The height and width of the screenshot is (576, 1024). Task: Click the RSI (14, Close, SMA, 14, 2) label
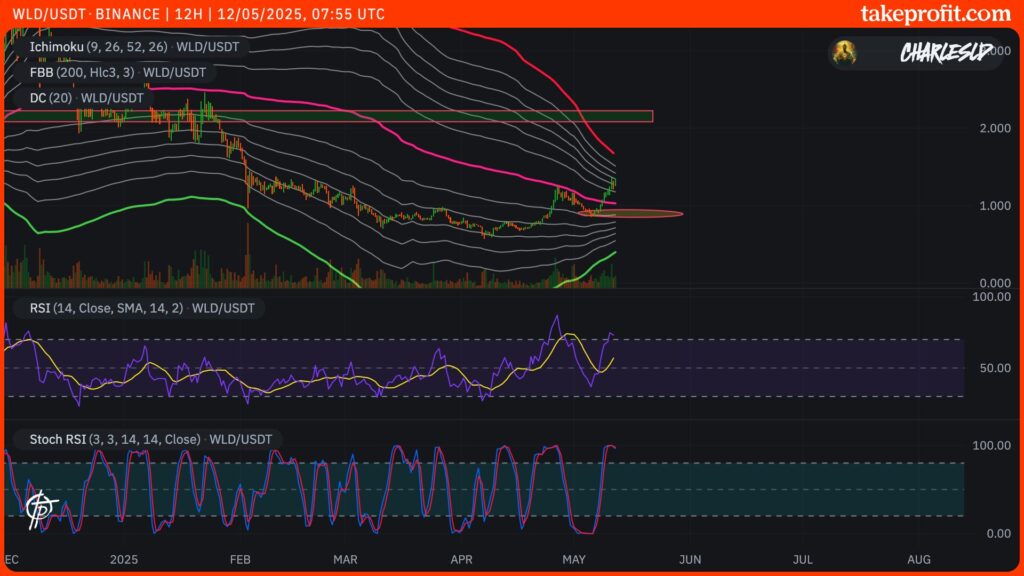pyautogui.click(x=105, y=308)
